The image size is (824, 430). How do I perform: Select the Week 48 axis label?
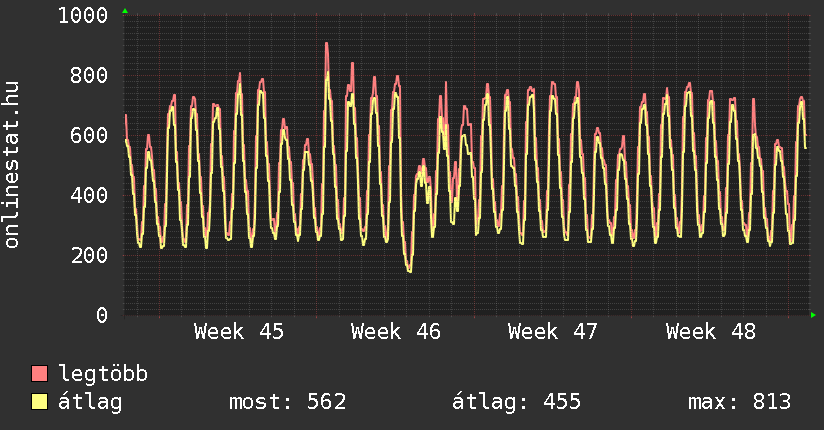point(711,332)
